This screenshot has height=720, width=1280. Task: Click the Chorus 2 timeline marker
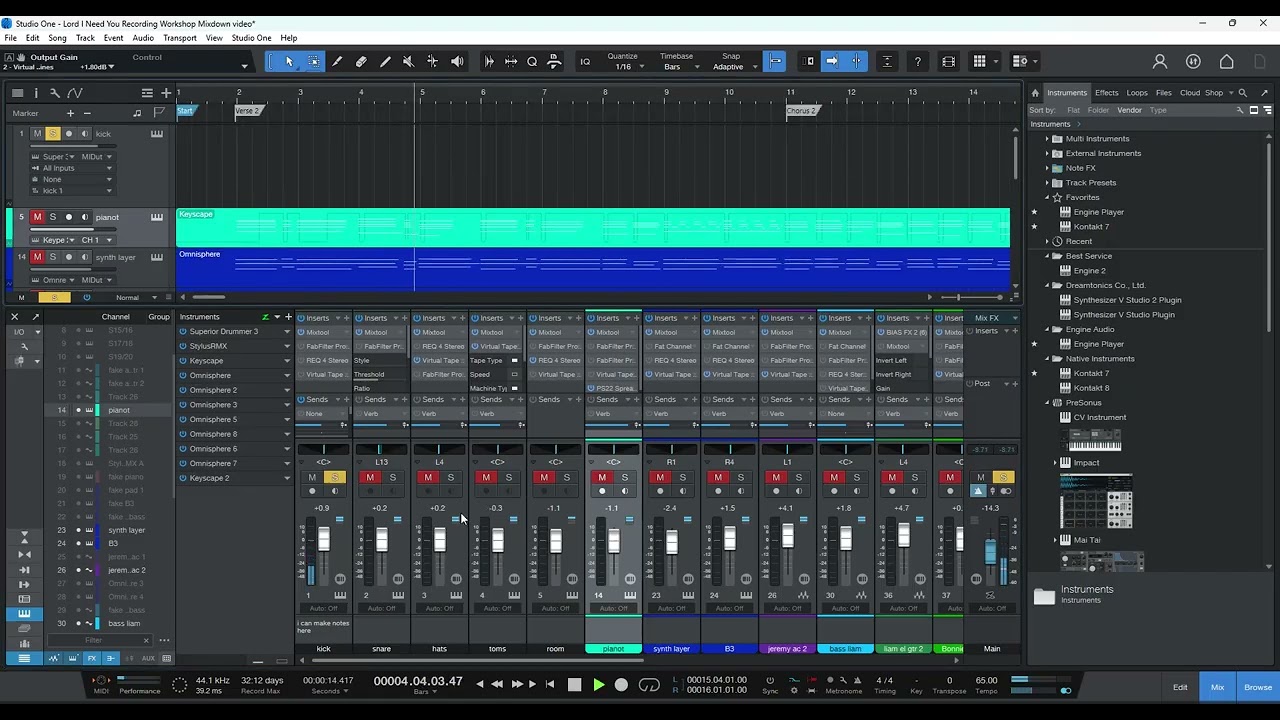click(802, 111)
